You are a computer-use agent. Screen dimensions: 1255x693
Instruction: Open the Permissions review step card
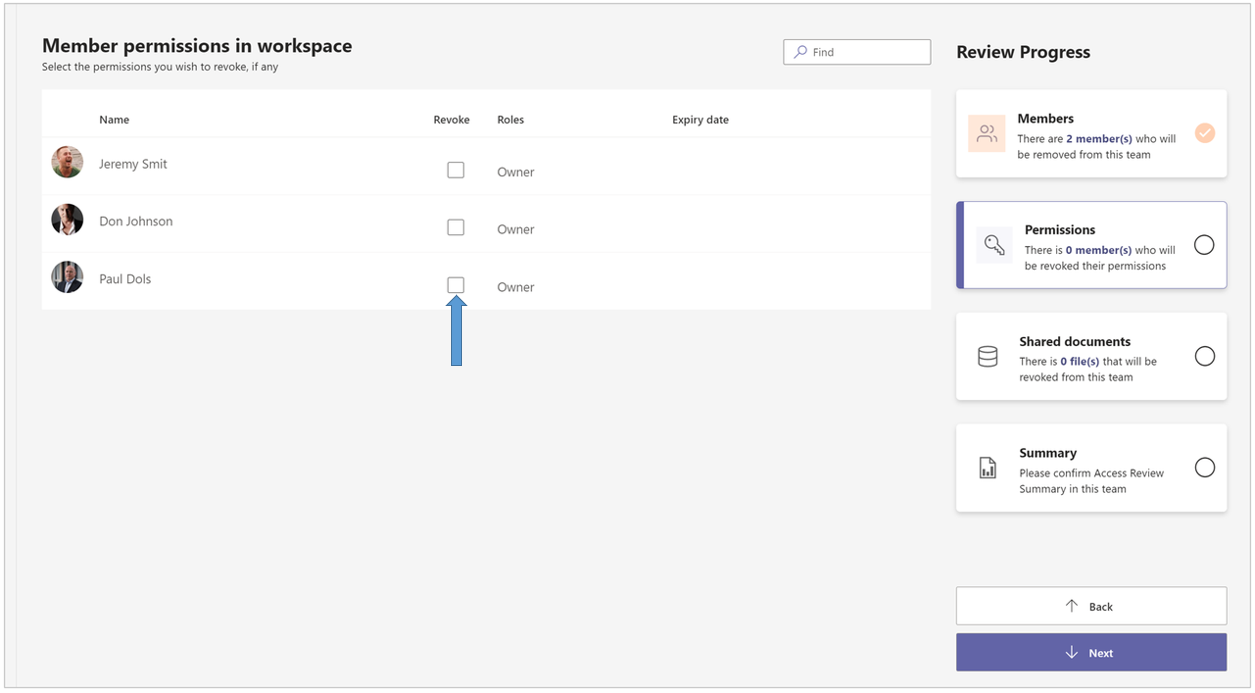coord(1091,245)
